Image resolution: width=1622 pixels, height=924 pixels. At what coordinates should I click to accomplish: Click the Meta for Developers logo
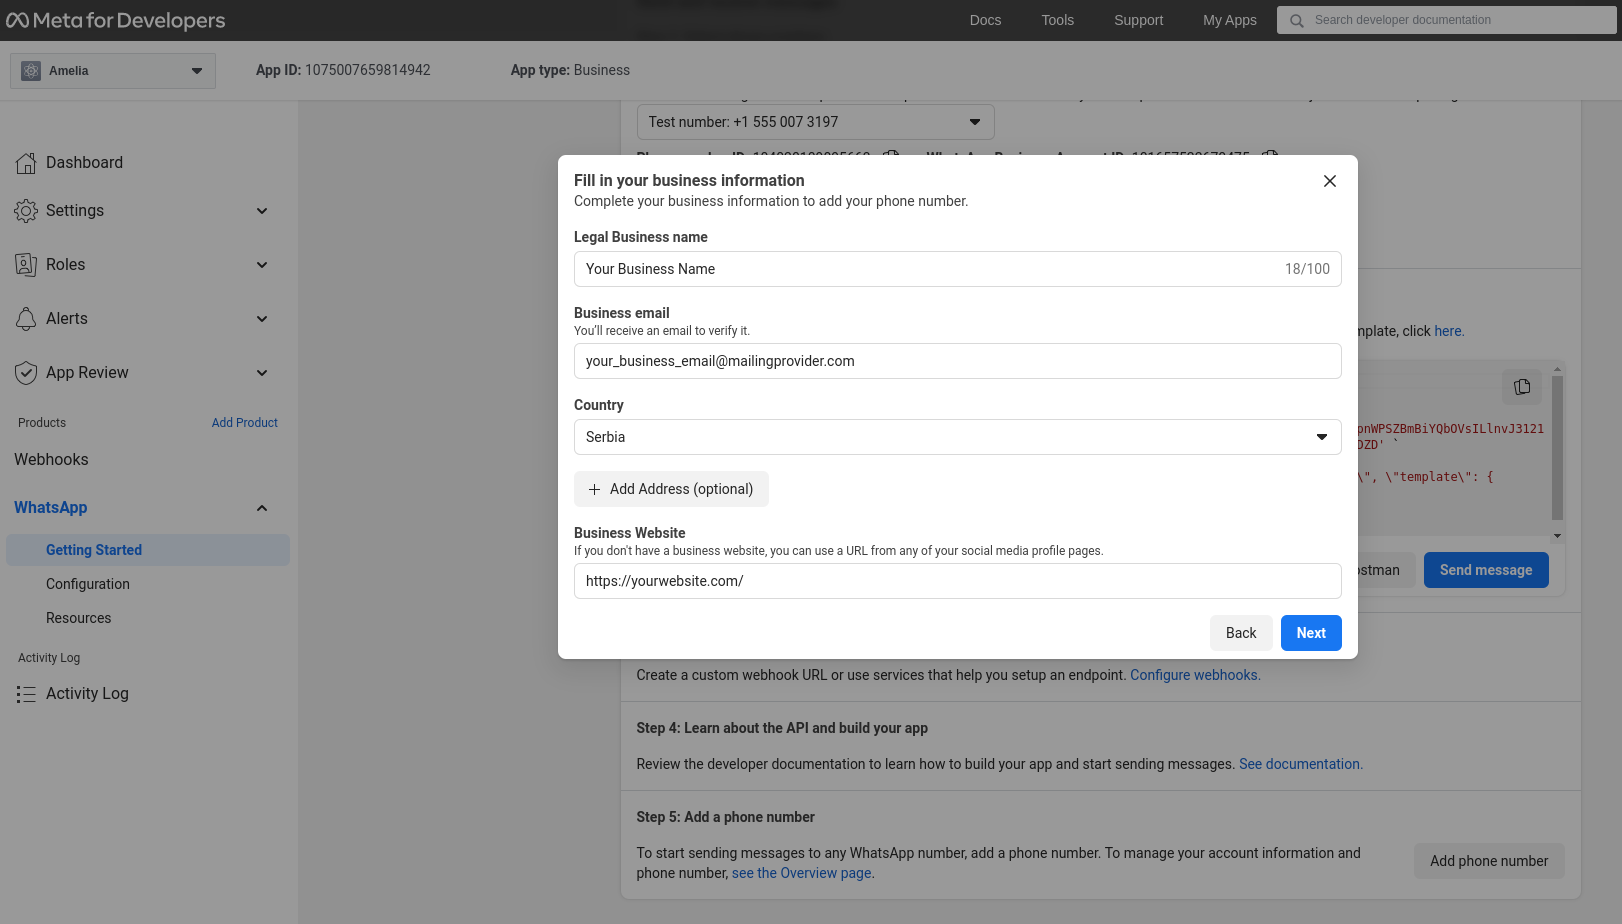(115, 20)
